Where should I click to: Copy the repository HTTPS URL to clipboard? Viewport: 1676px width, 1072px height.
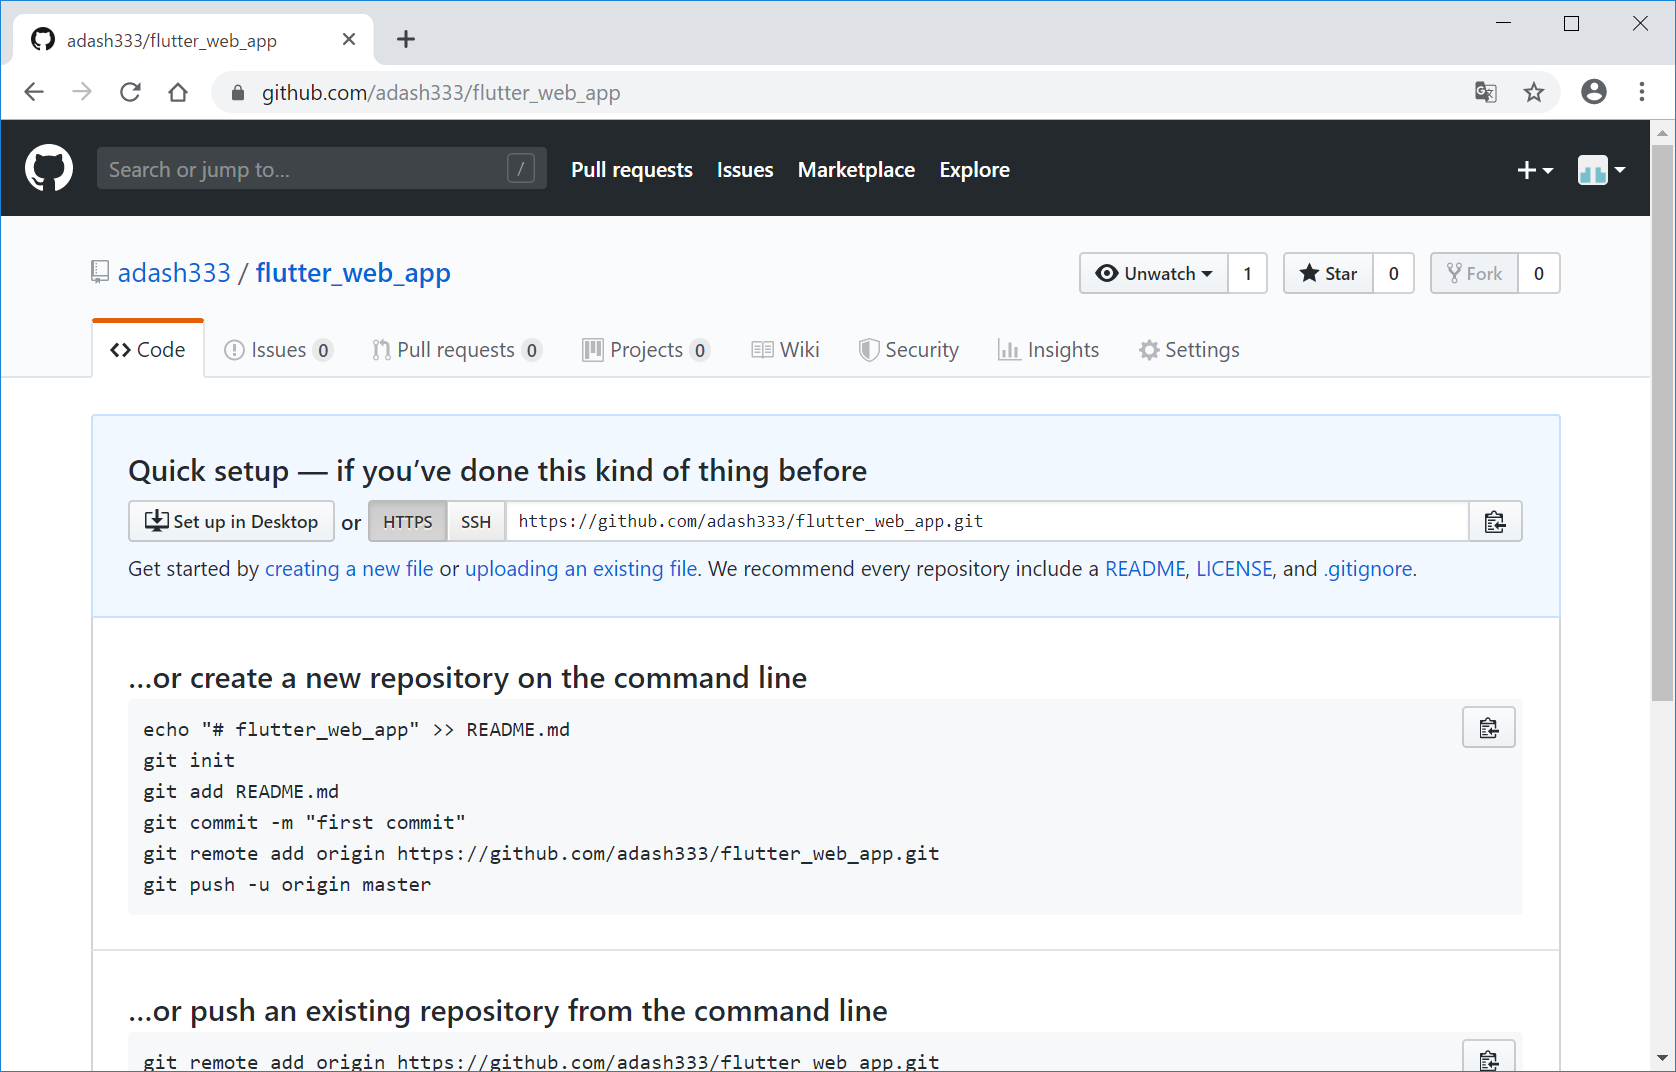(x=1494, y=522)
